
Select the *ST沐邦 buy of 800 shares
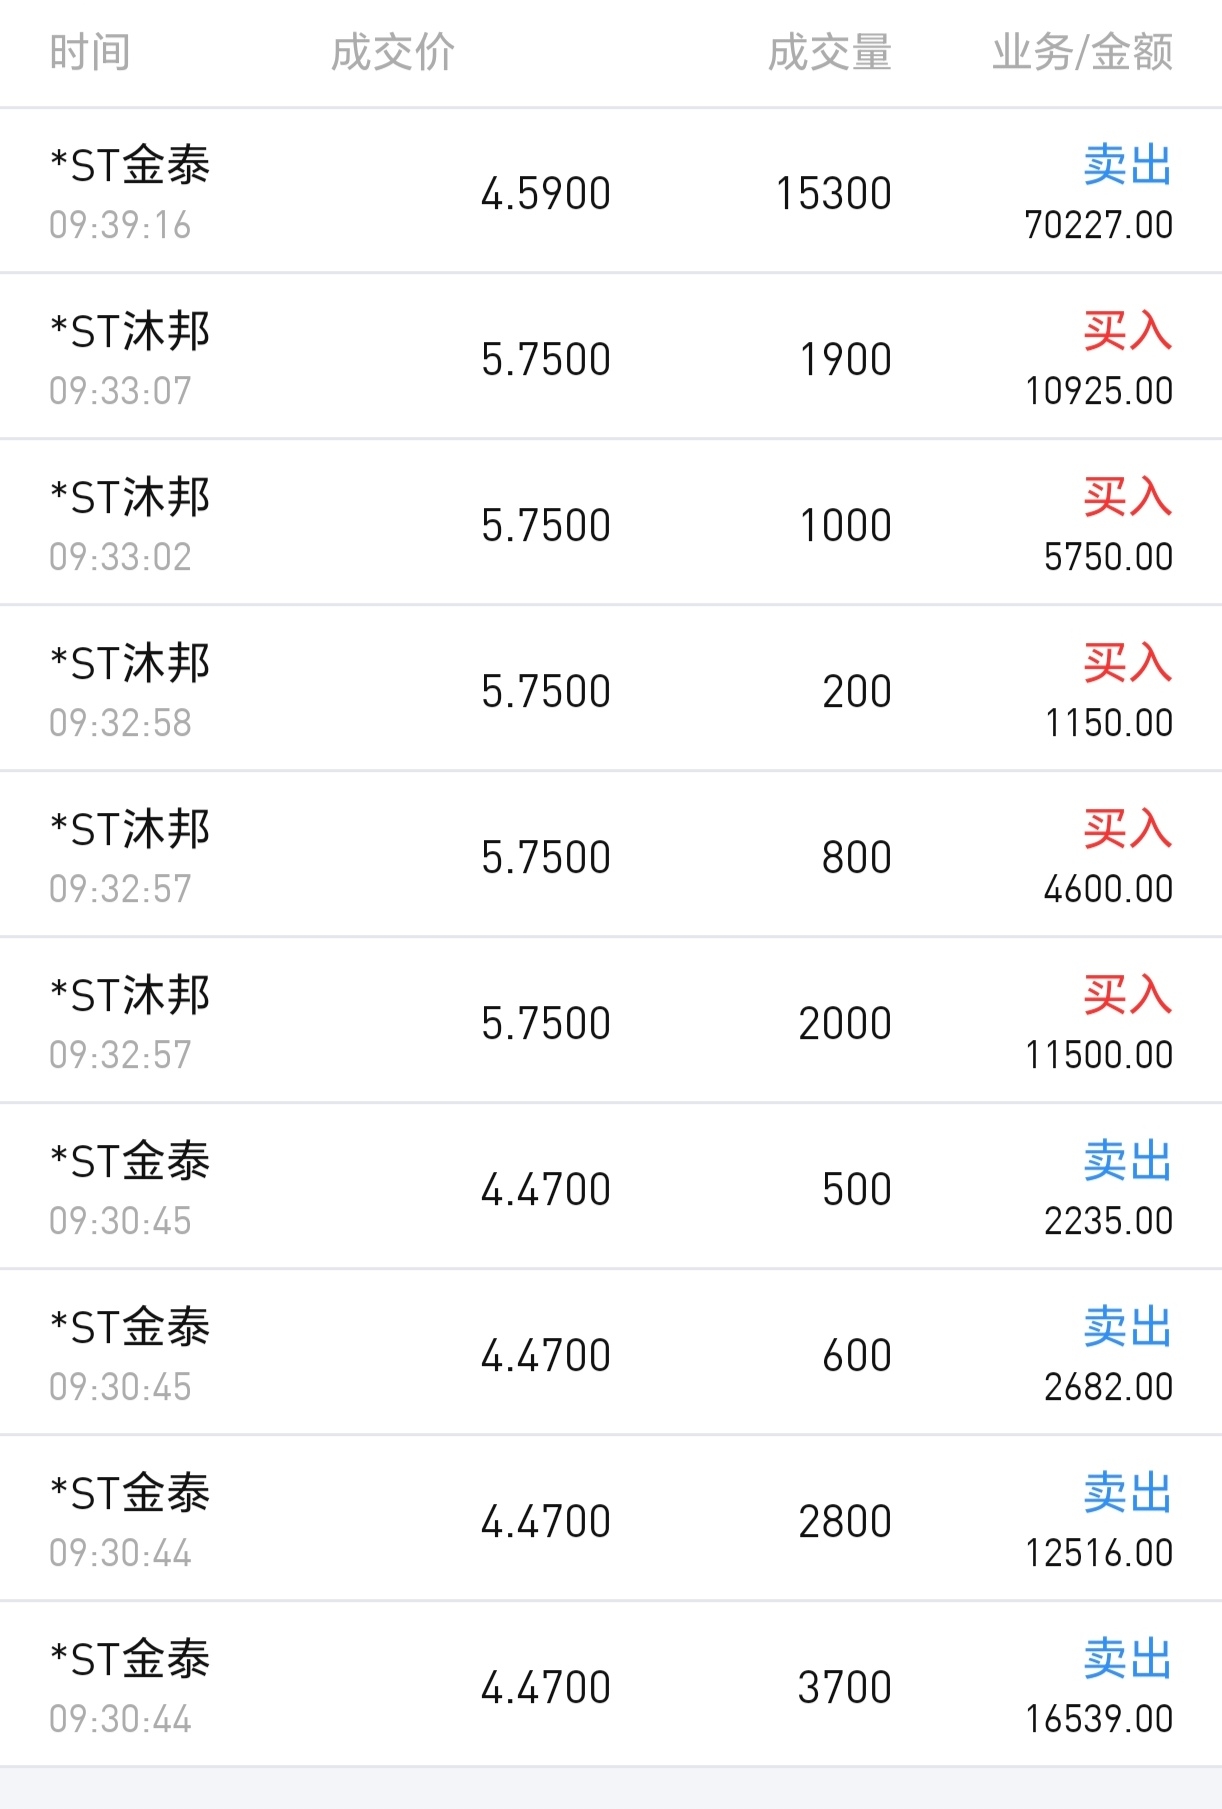[x=611, y=855]
